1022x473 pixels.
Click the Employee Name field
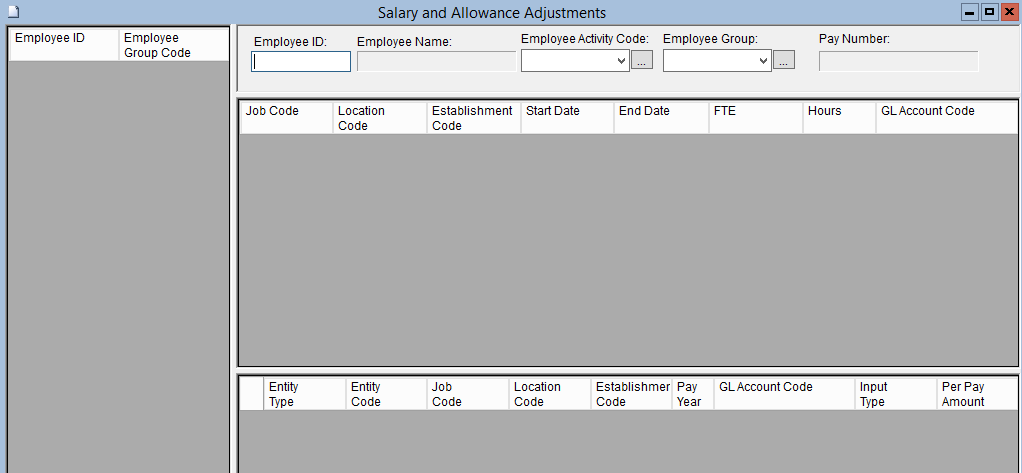pos(436,62)
